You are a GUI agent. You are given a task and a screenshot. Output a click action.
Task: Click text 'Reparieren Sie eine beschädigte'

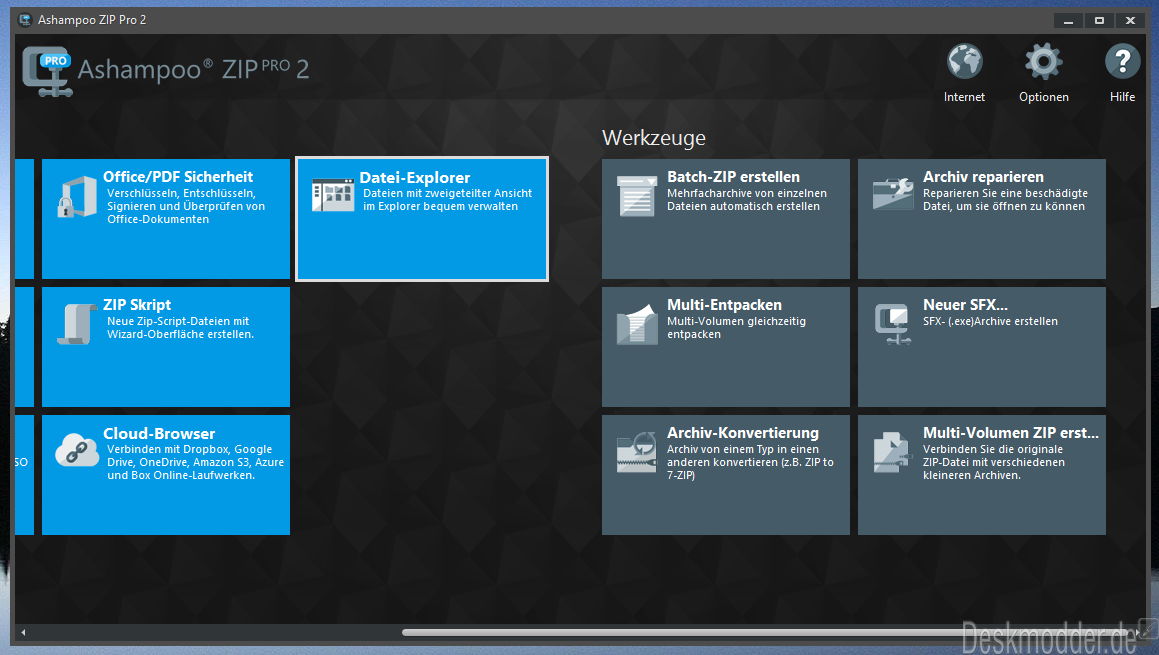1005,193
